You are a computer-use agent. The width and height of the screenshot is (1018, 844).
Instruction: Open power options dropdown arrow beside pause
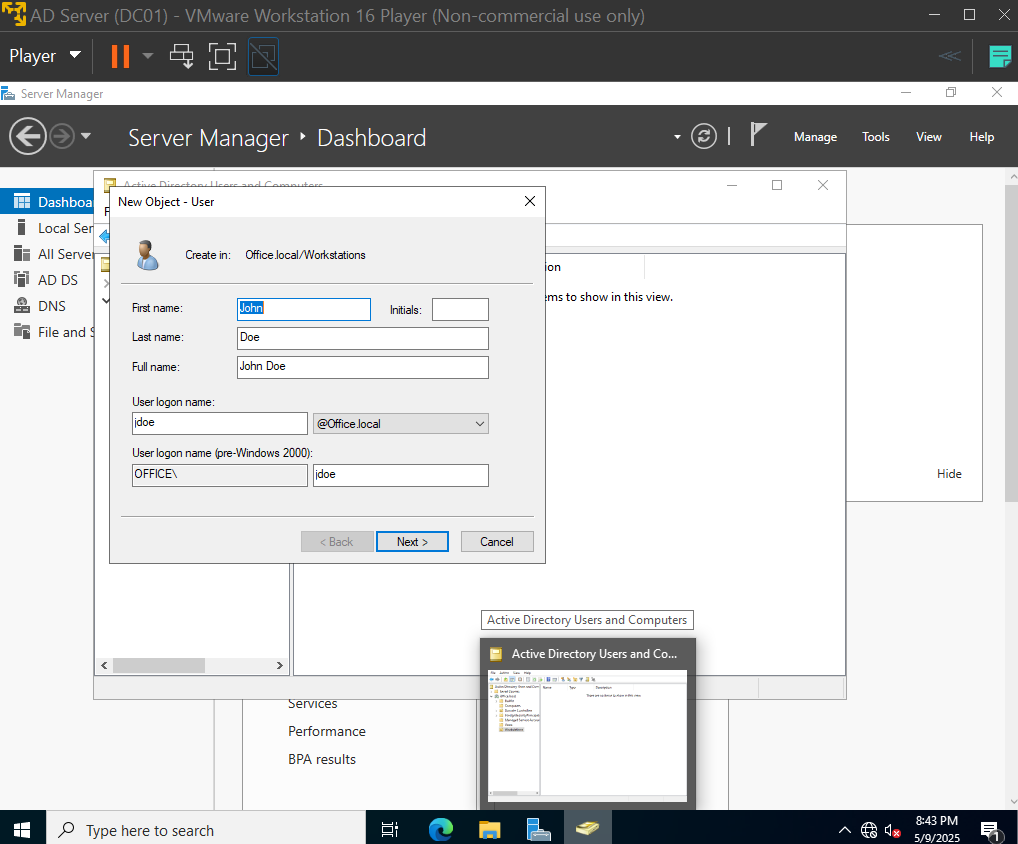pyautogui.click(x=148, y=56)
